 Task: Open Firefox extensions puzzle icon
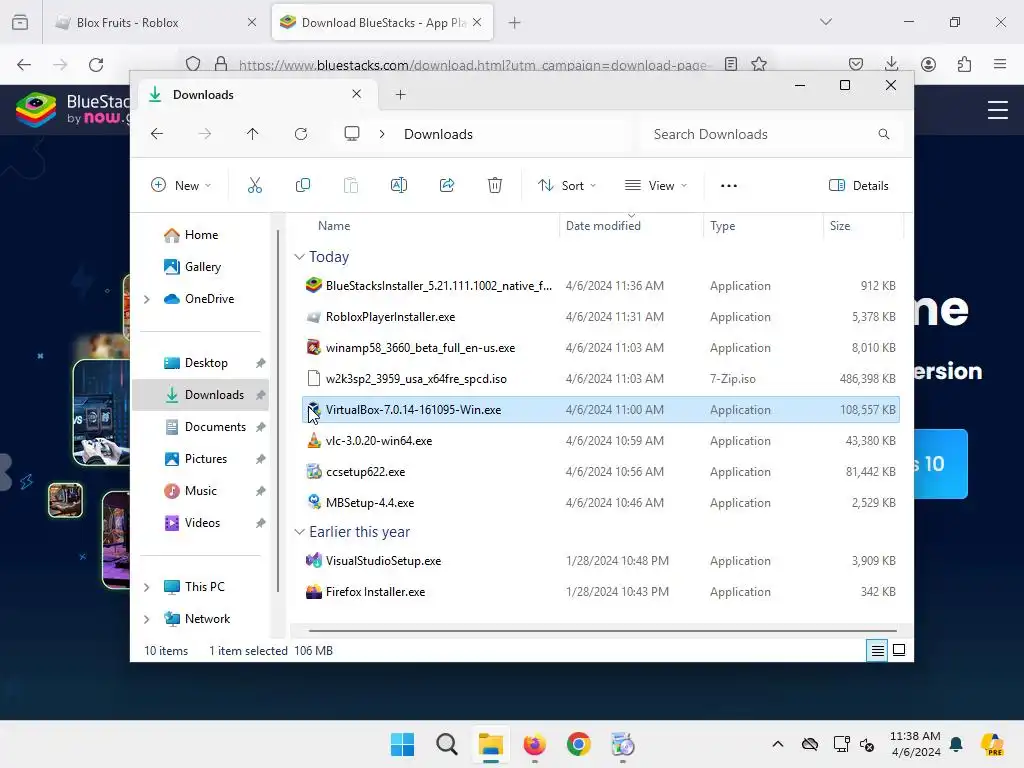[x=965, y=64]
